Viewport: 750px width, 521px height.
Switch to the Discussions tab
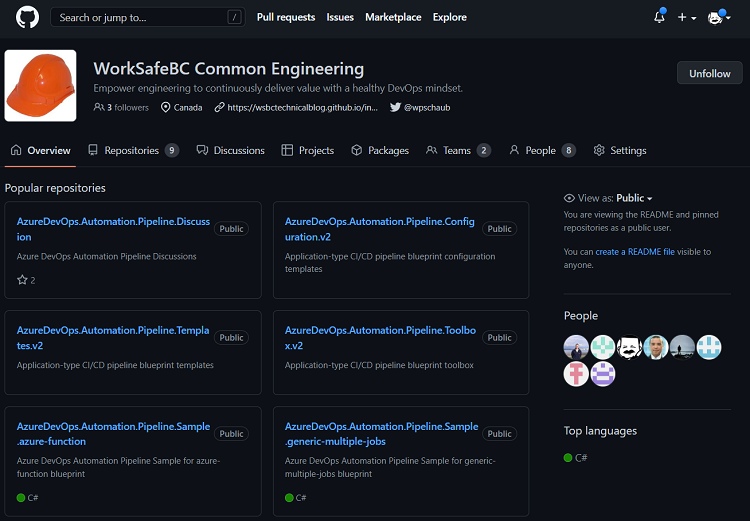click(x=231, y=150)
